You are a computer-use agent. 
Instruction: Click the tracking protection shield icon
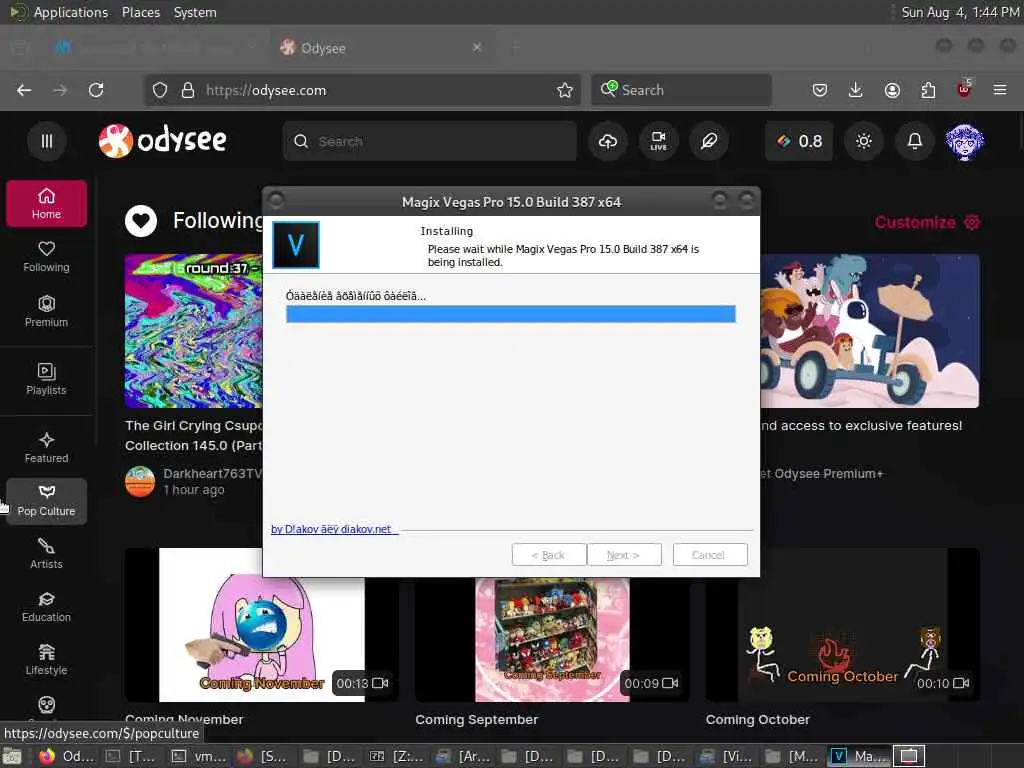[160, 90]
